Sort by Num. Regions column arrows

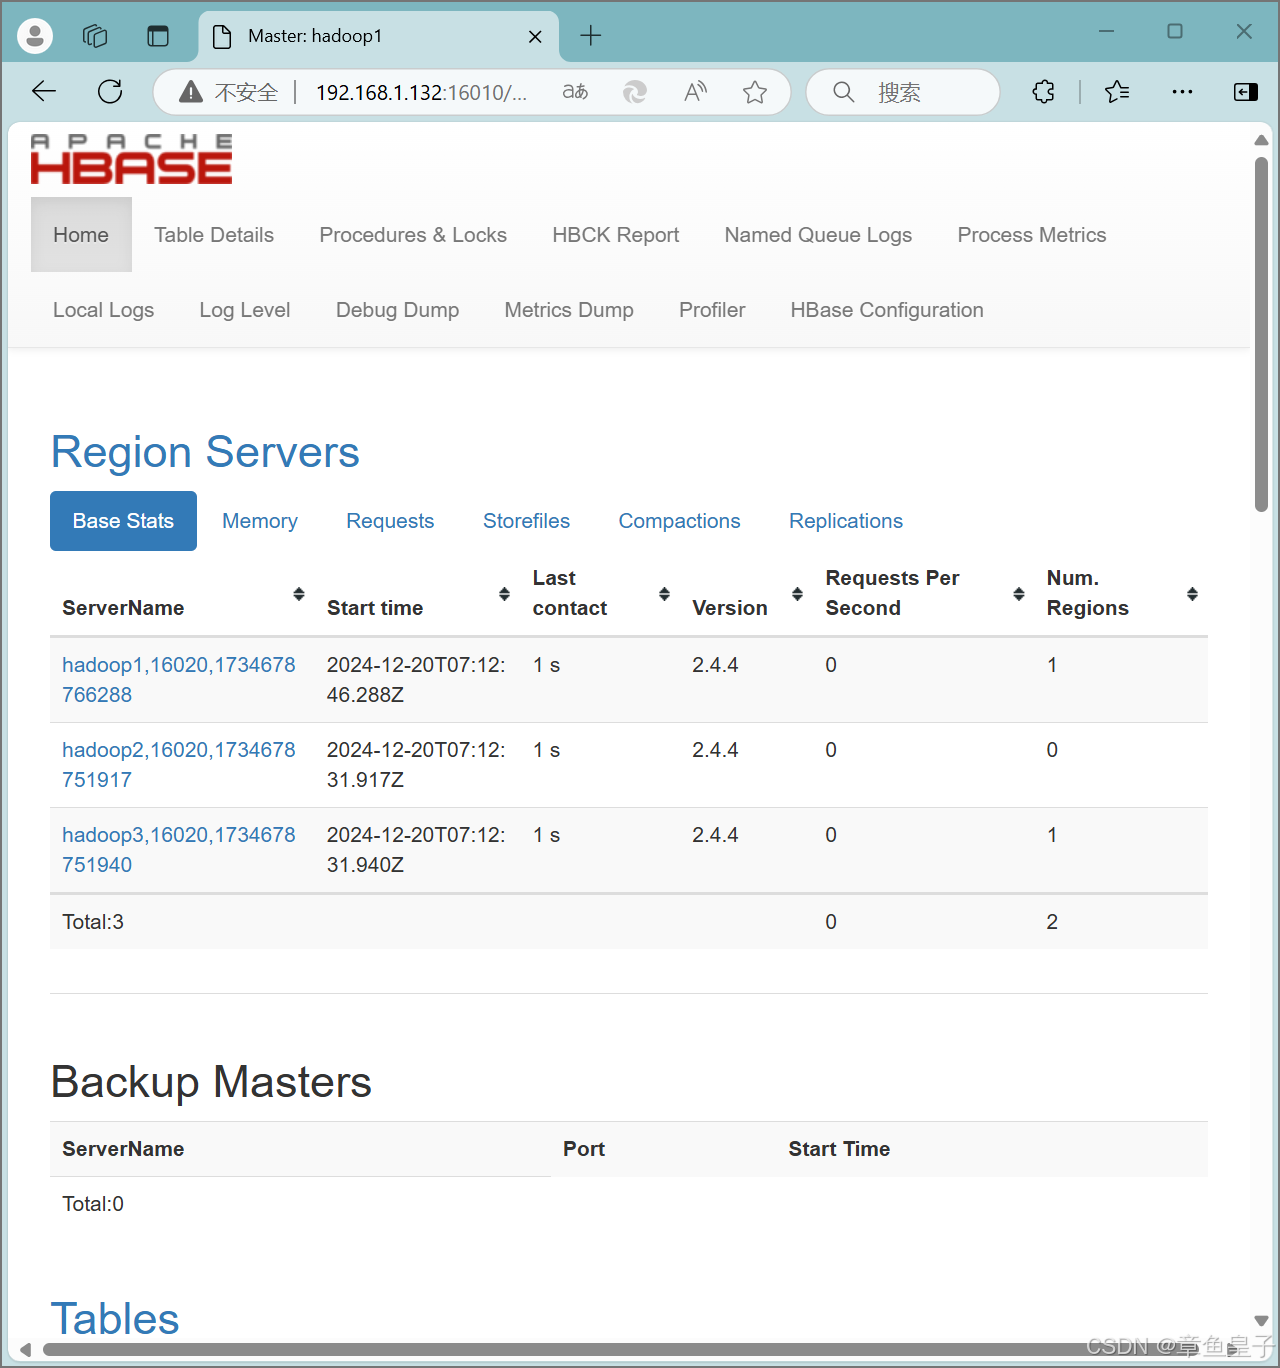[x=1192, y=594]
